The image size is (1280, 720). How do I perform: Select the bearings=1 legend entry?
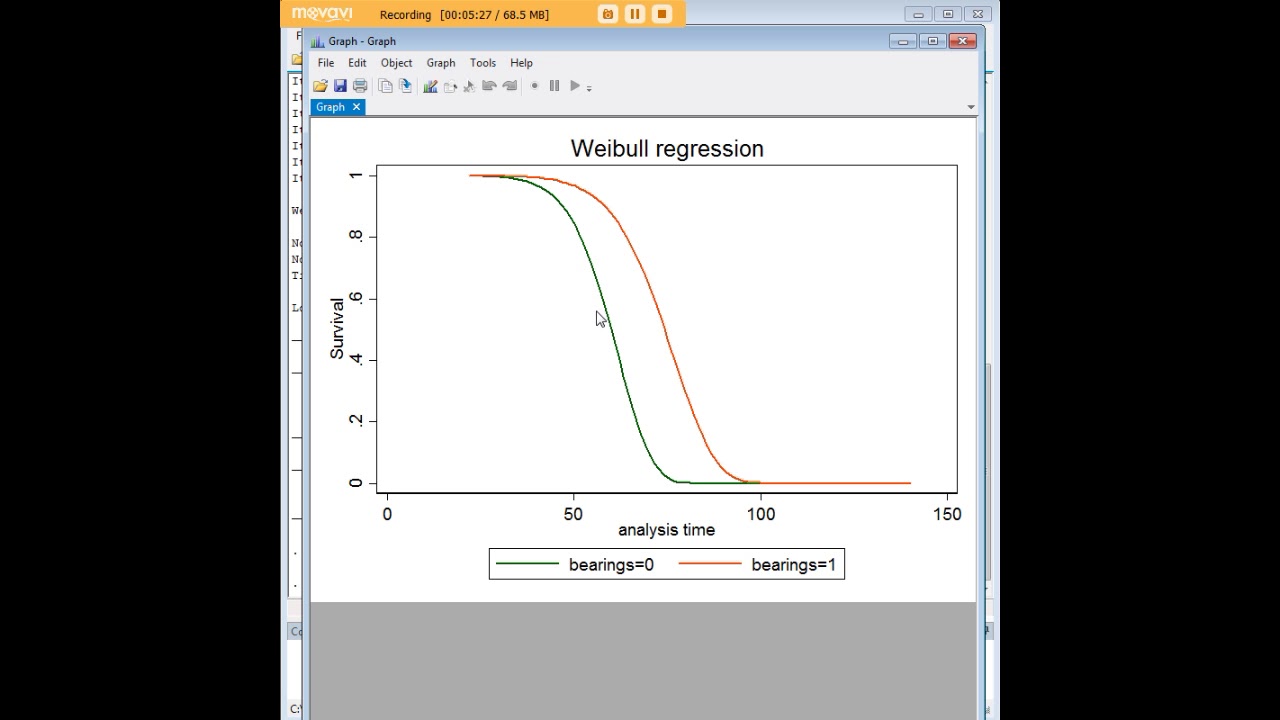click(793, 565)
